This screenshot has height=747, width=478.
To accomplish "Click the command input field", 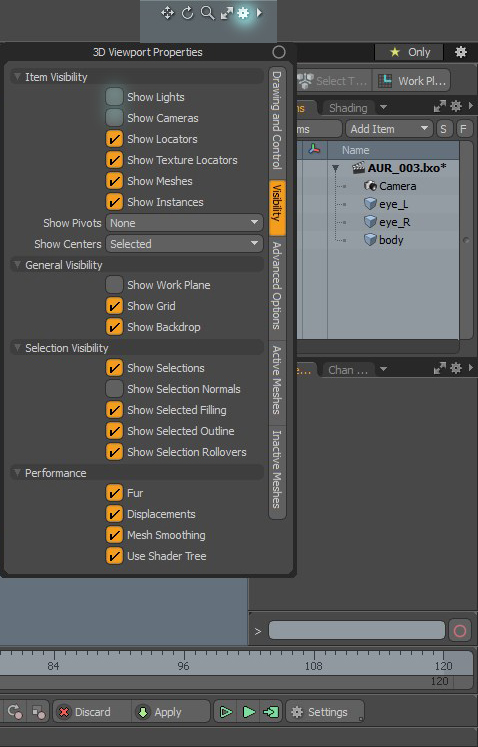I will (x=357, y=630).
